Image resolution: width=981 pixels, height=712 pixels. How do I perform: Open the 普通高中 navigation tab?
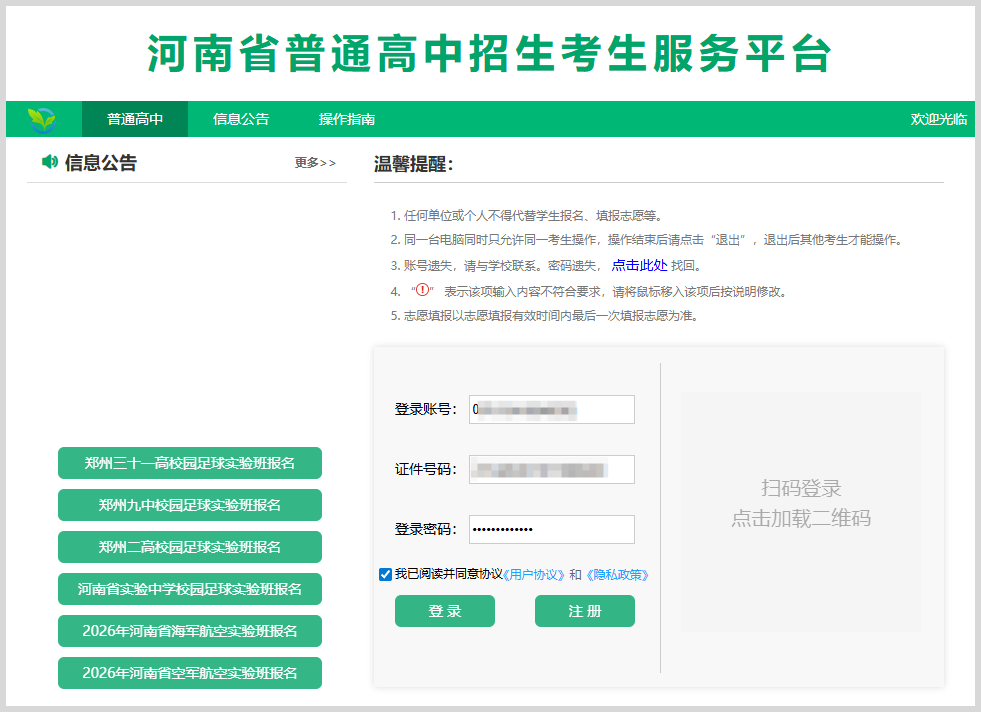pos(135,119)
